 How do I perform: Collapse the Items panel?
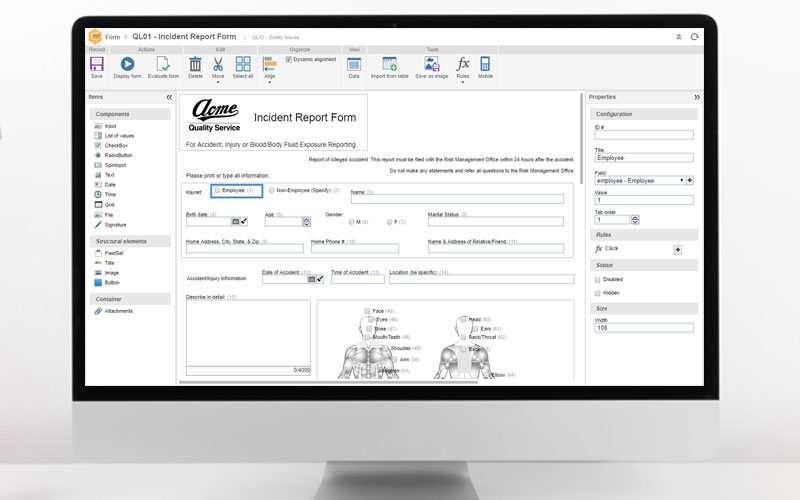point(169,97)
